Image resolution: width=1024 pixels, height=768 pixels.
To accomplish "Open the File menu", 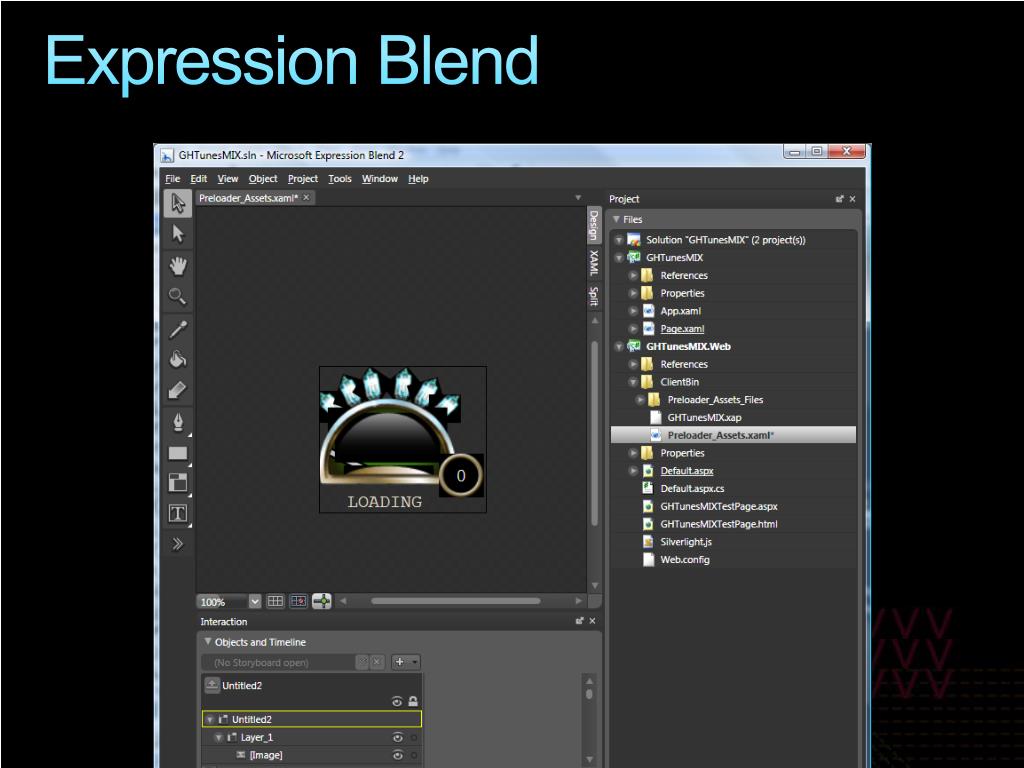I will (172, 178).
